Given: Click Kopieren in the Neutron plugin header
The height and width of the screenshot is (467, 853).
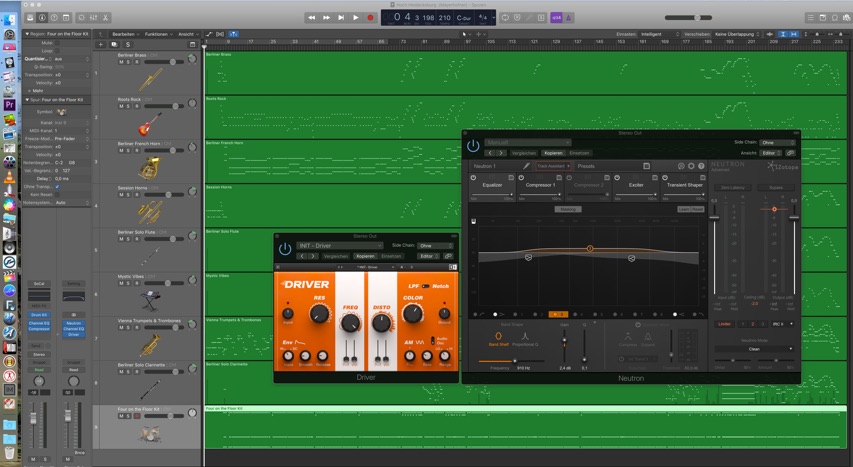Looking at the screenshot, I should tap(552, 153).
